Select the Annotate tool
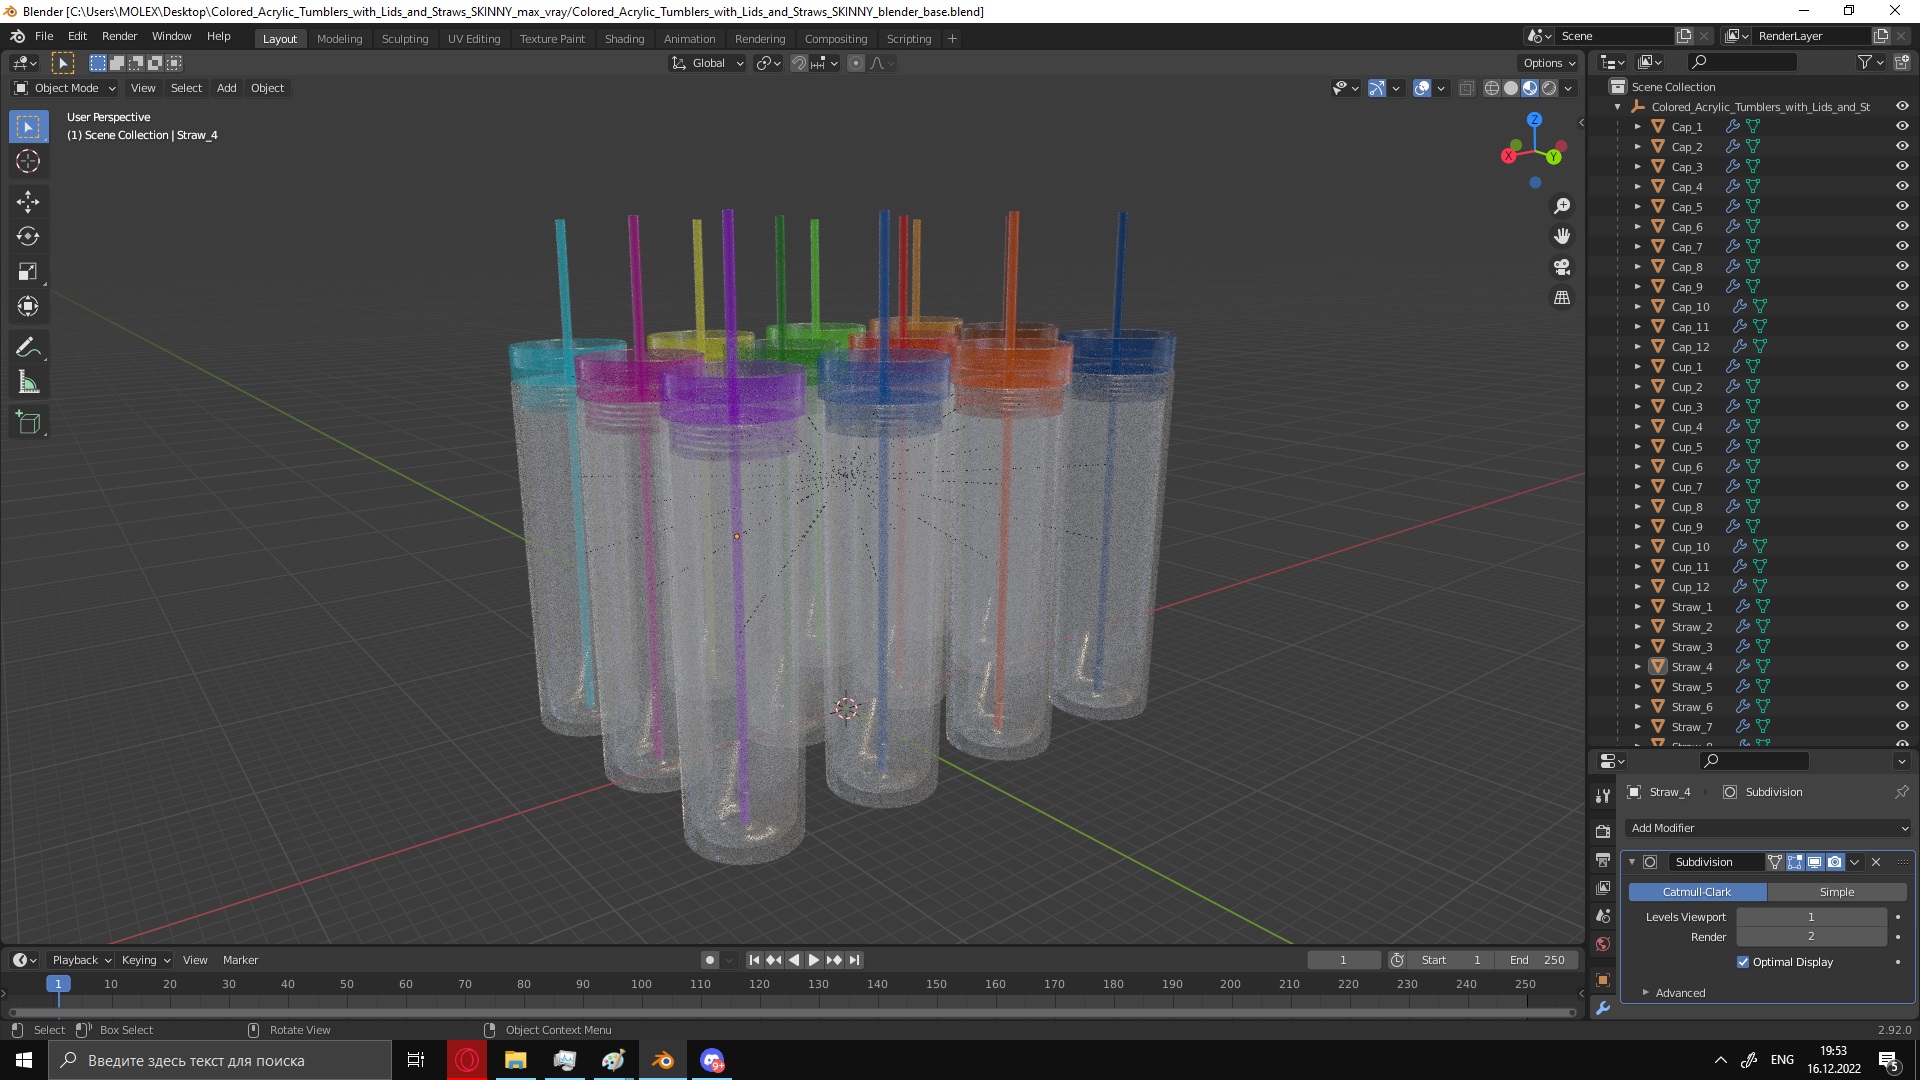1920x1080 pixels. [28, 348]
